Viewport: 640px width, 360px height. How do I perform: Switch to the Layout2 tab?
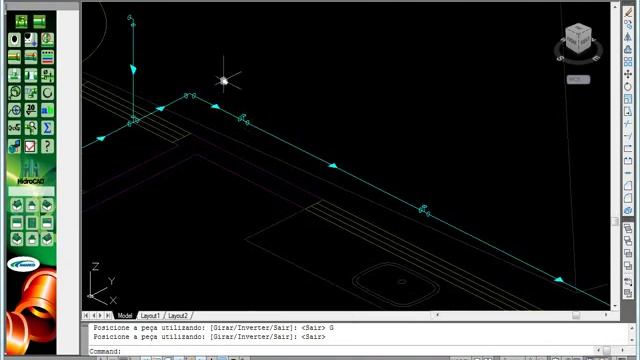(178, 316)
